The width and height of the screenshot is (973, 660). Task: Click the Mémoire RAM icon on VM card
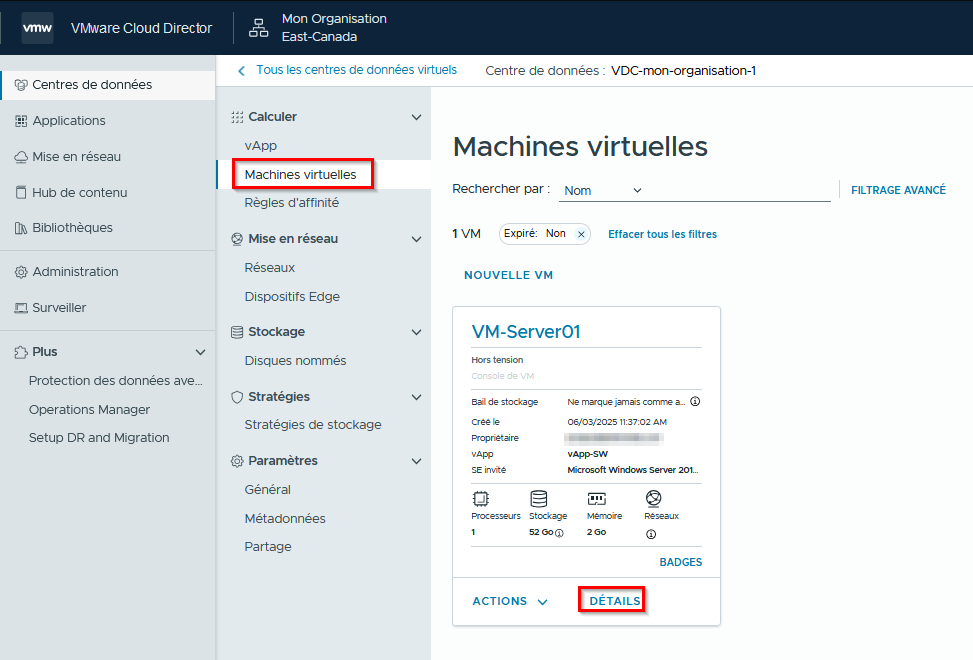596,499
